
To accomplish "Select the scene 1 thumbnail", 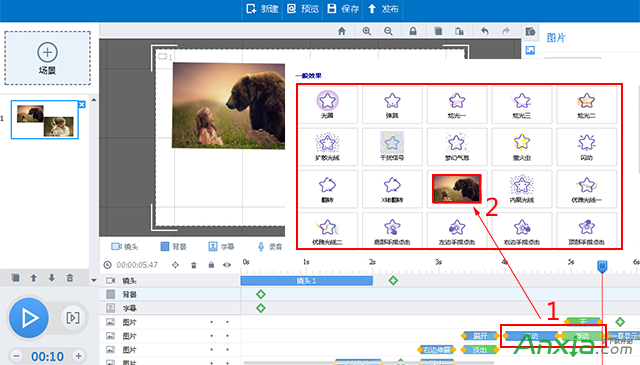I will point(44,120).
